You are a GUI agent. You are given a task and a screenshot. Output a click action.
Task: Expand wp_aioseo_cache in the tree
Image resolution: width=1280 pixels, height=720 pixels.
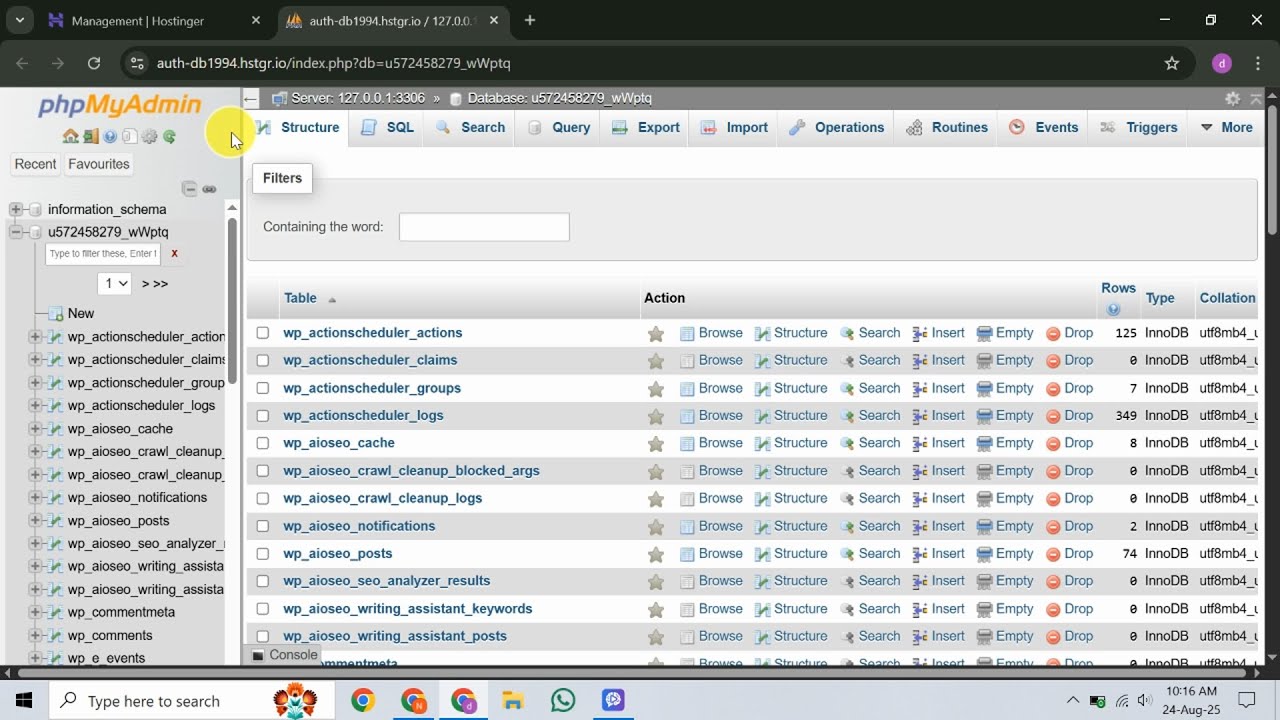[x=35, y=429]
